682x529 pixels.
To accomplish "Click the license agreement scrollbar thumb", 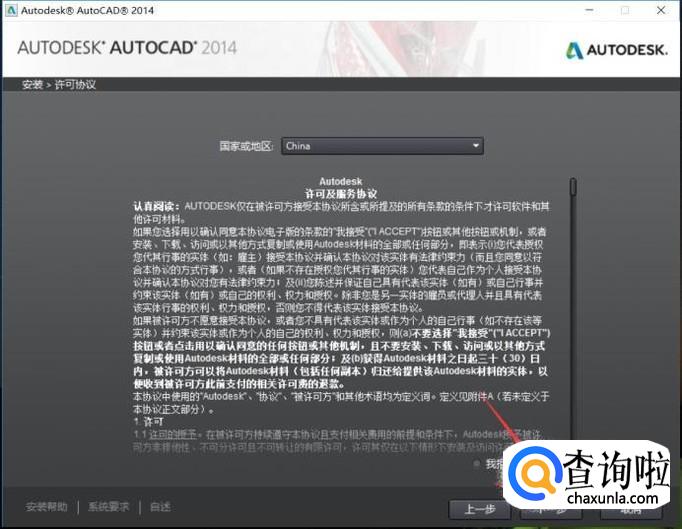I will (573, 186).
